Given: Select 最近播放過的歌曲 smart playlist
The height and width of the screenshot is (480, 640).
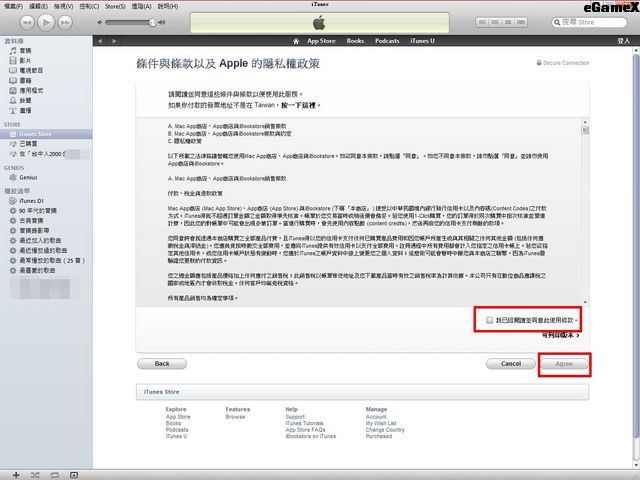Looking at the screenshot, I should 43,251.
